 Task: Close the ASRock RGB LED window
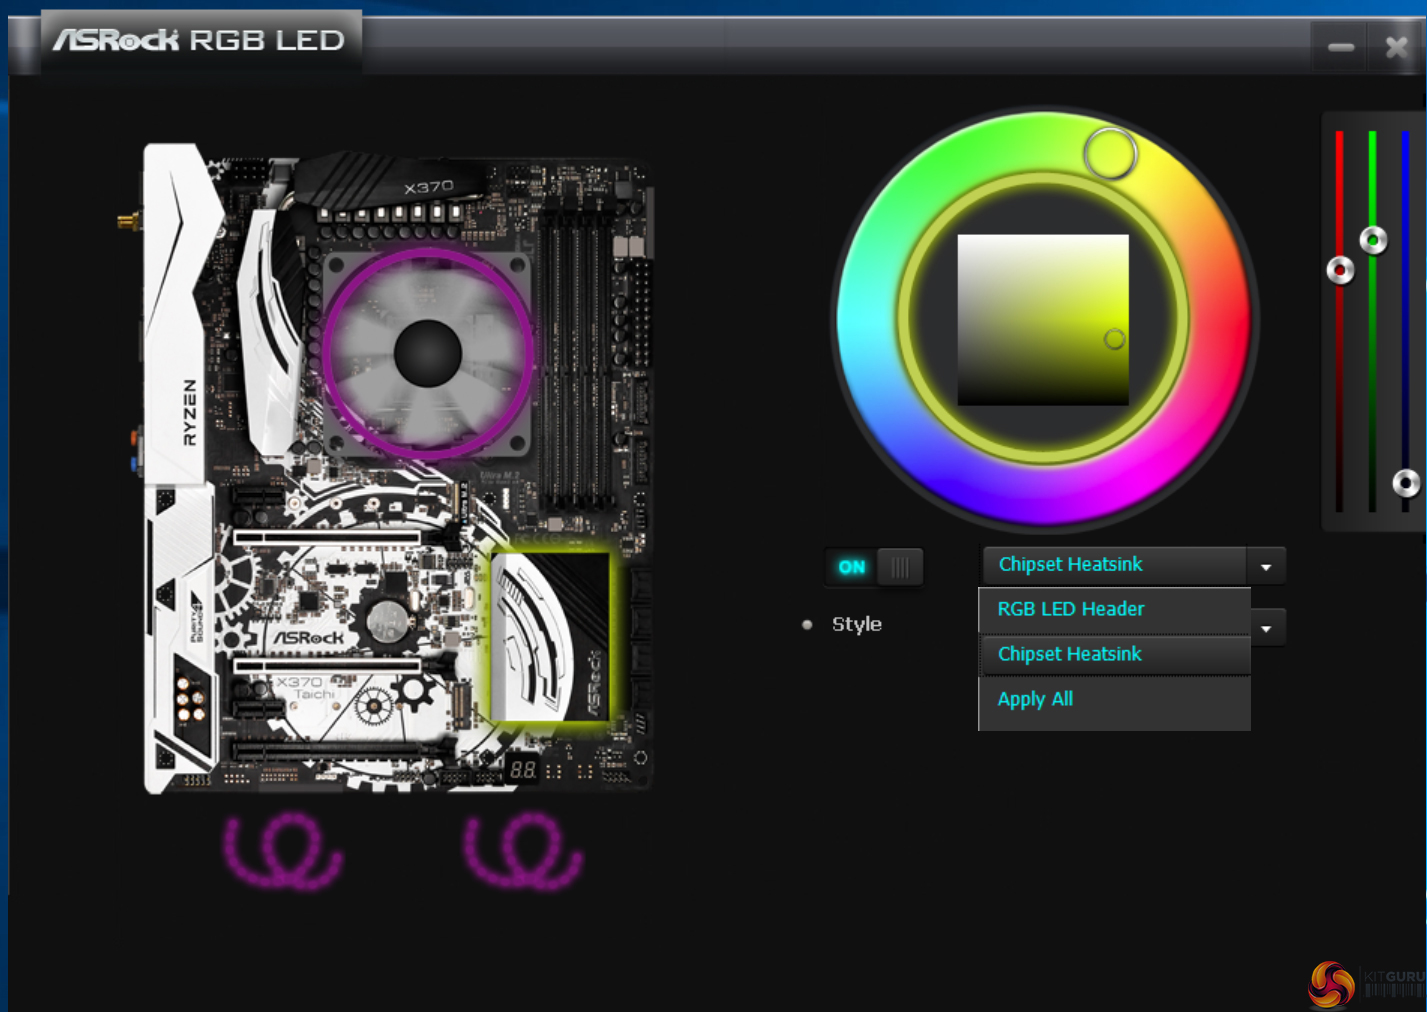[x=1396, y=47]
